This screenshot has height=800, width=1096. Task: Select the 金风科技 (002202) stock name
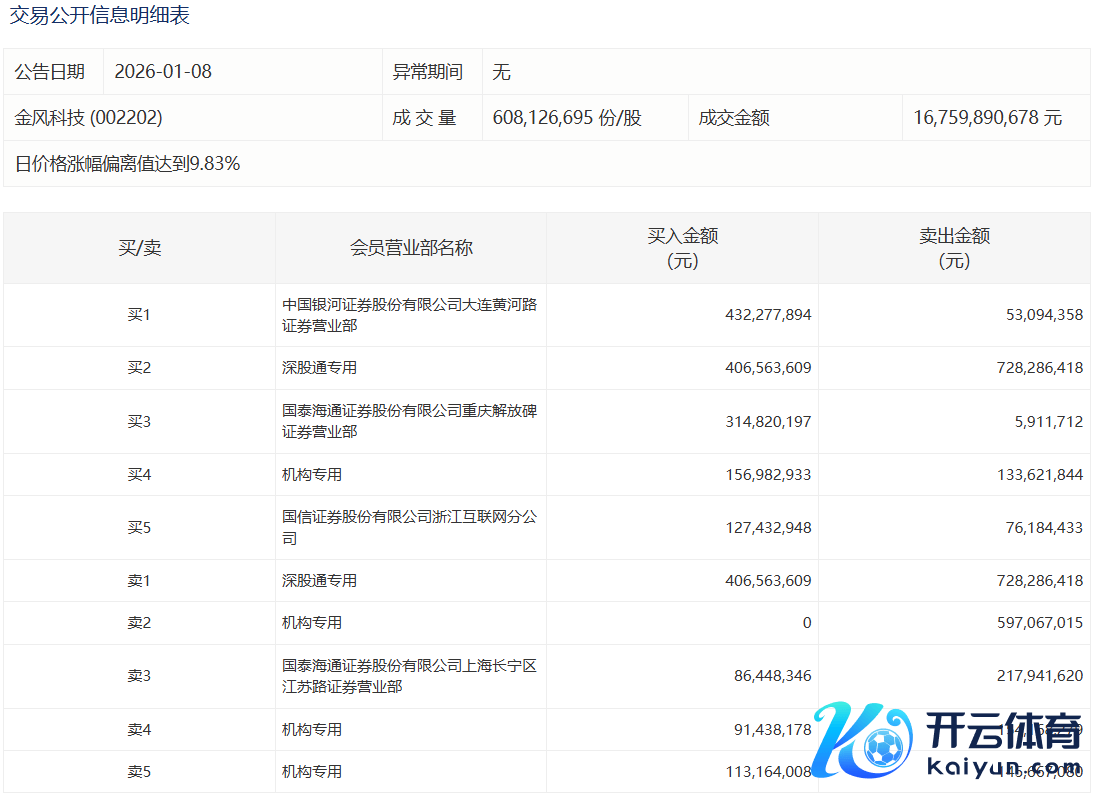88,118
